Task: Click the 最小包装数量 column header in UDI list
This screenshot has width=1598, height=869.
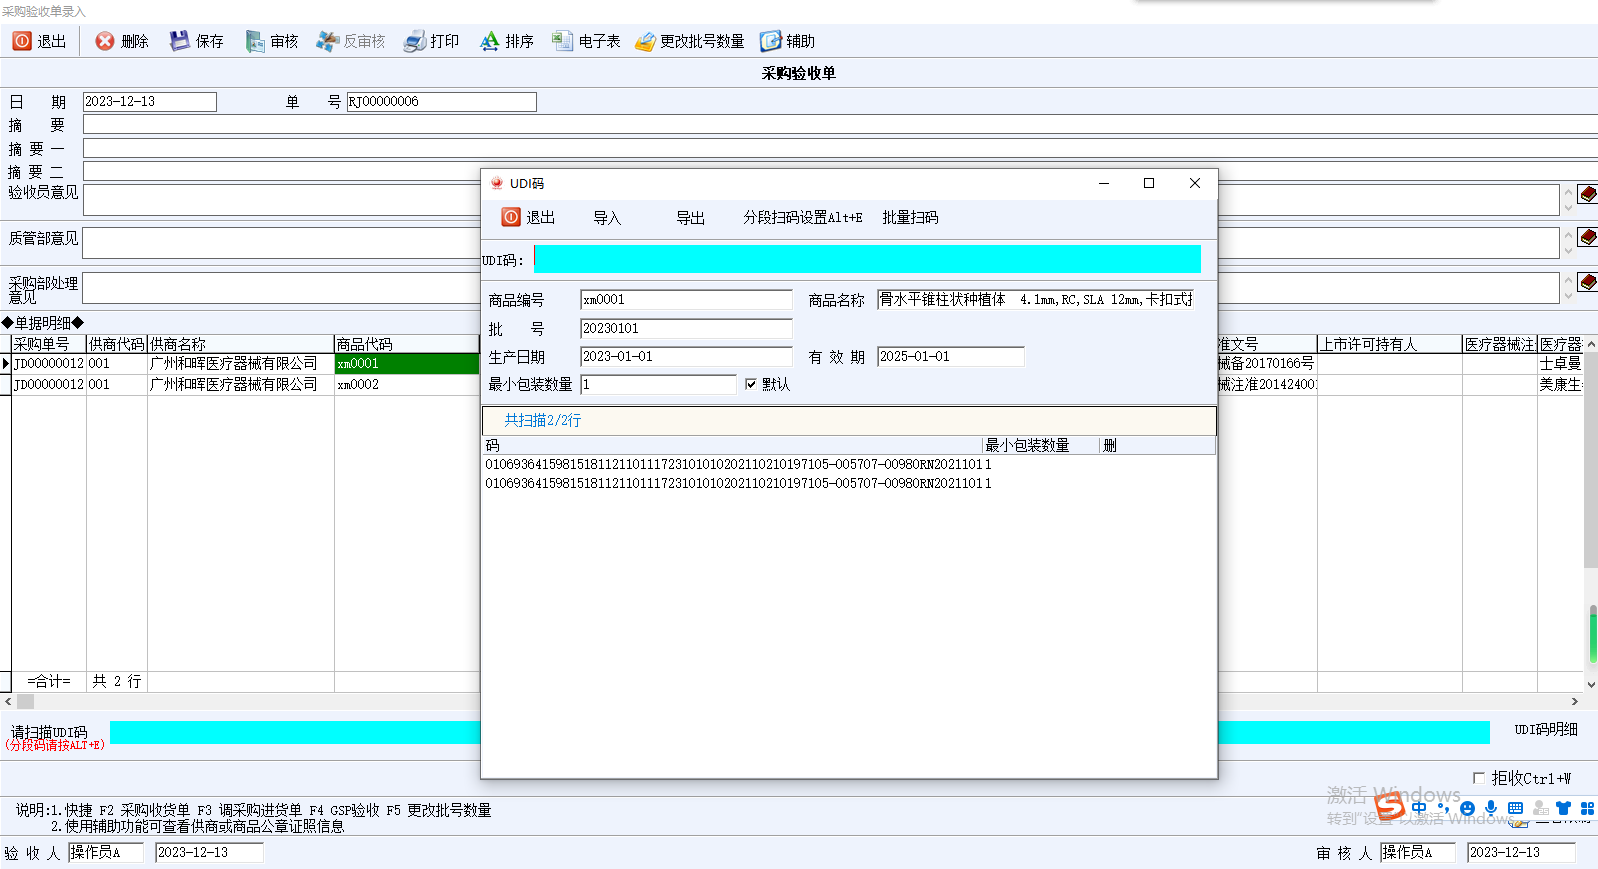Action: 1041,446
